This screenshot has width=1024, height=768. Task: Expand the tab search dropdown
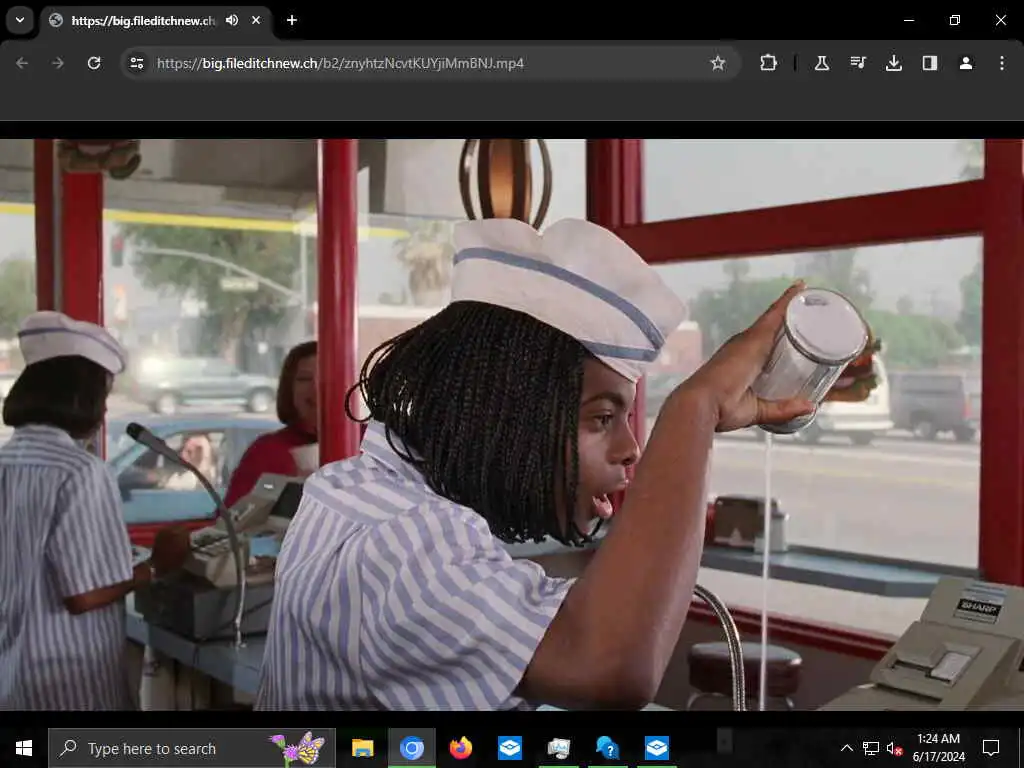pyautogui.click(x=20, y=20)
